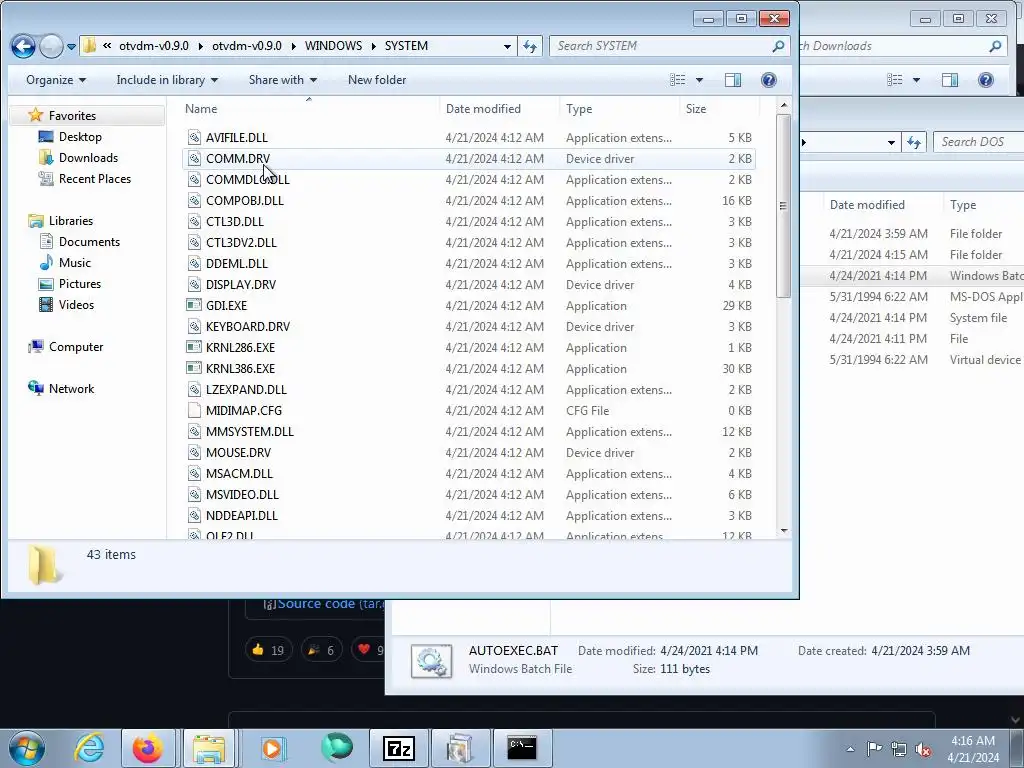Open the Documents library

89,242
